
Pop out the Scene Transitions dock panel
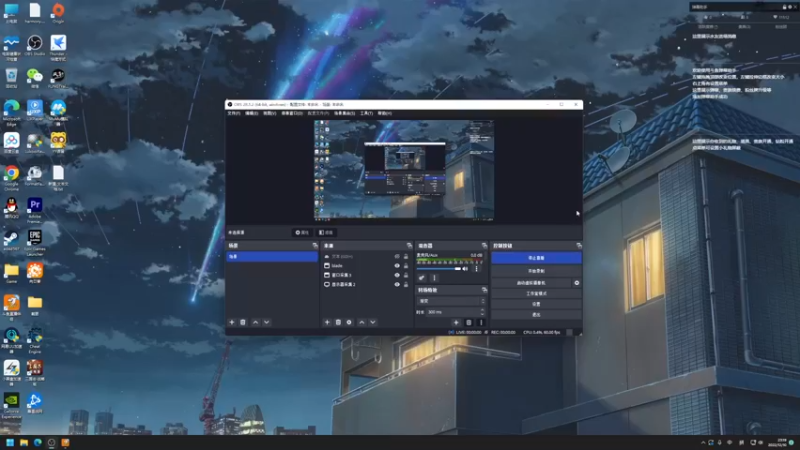(484, 290)
